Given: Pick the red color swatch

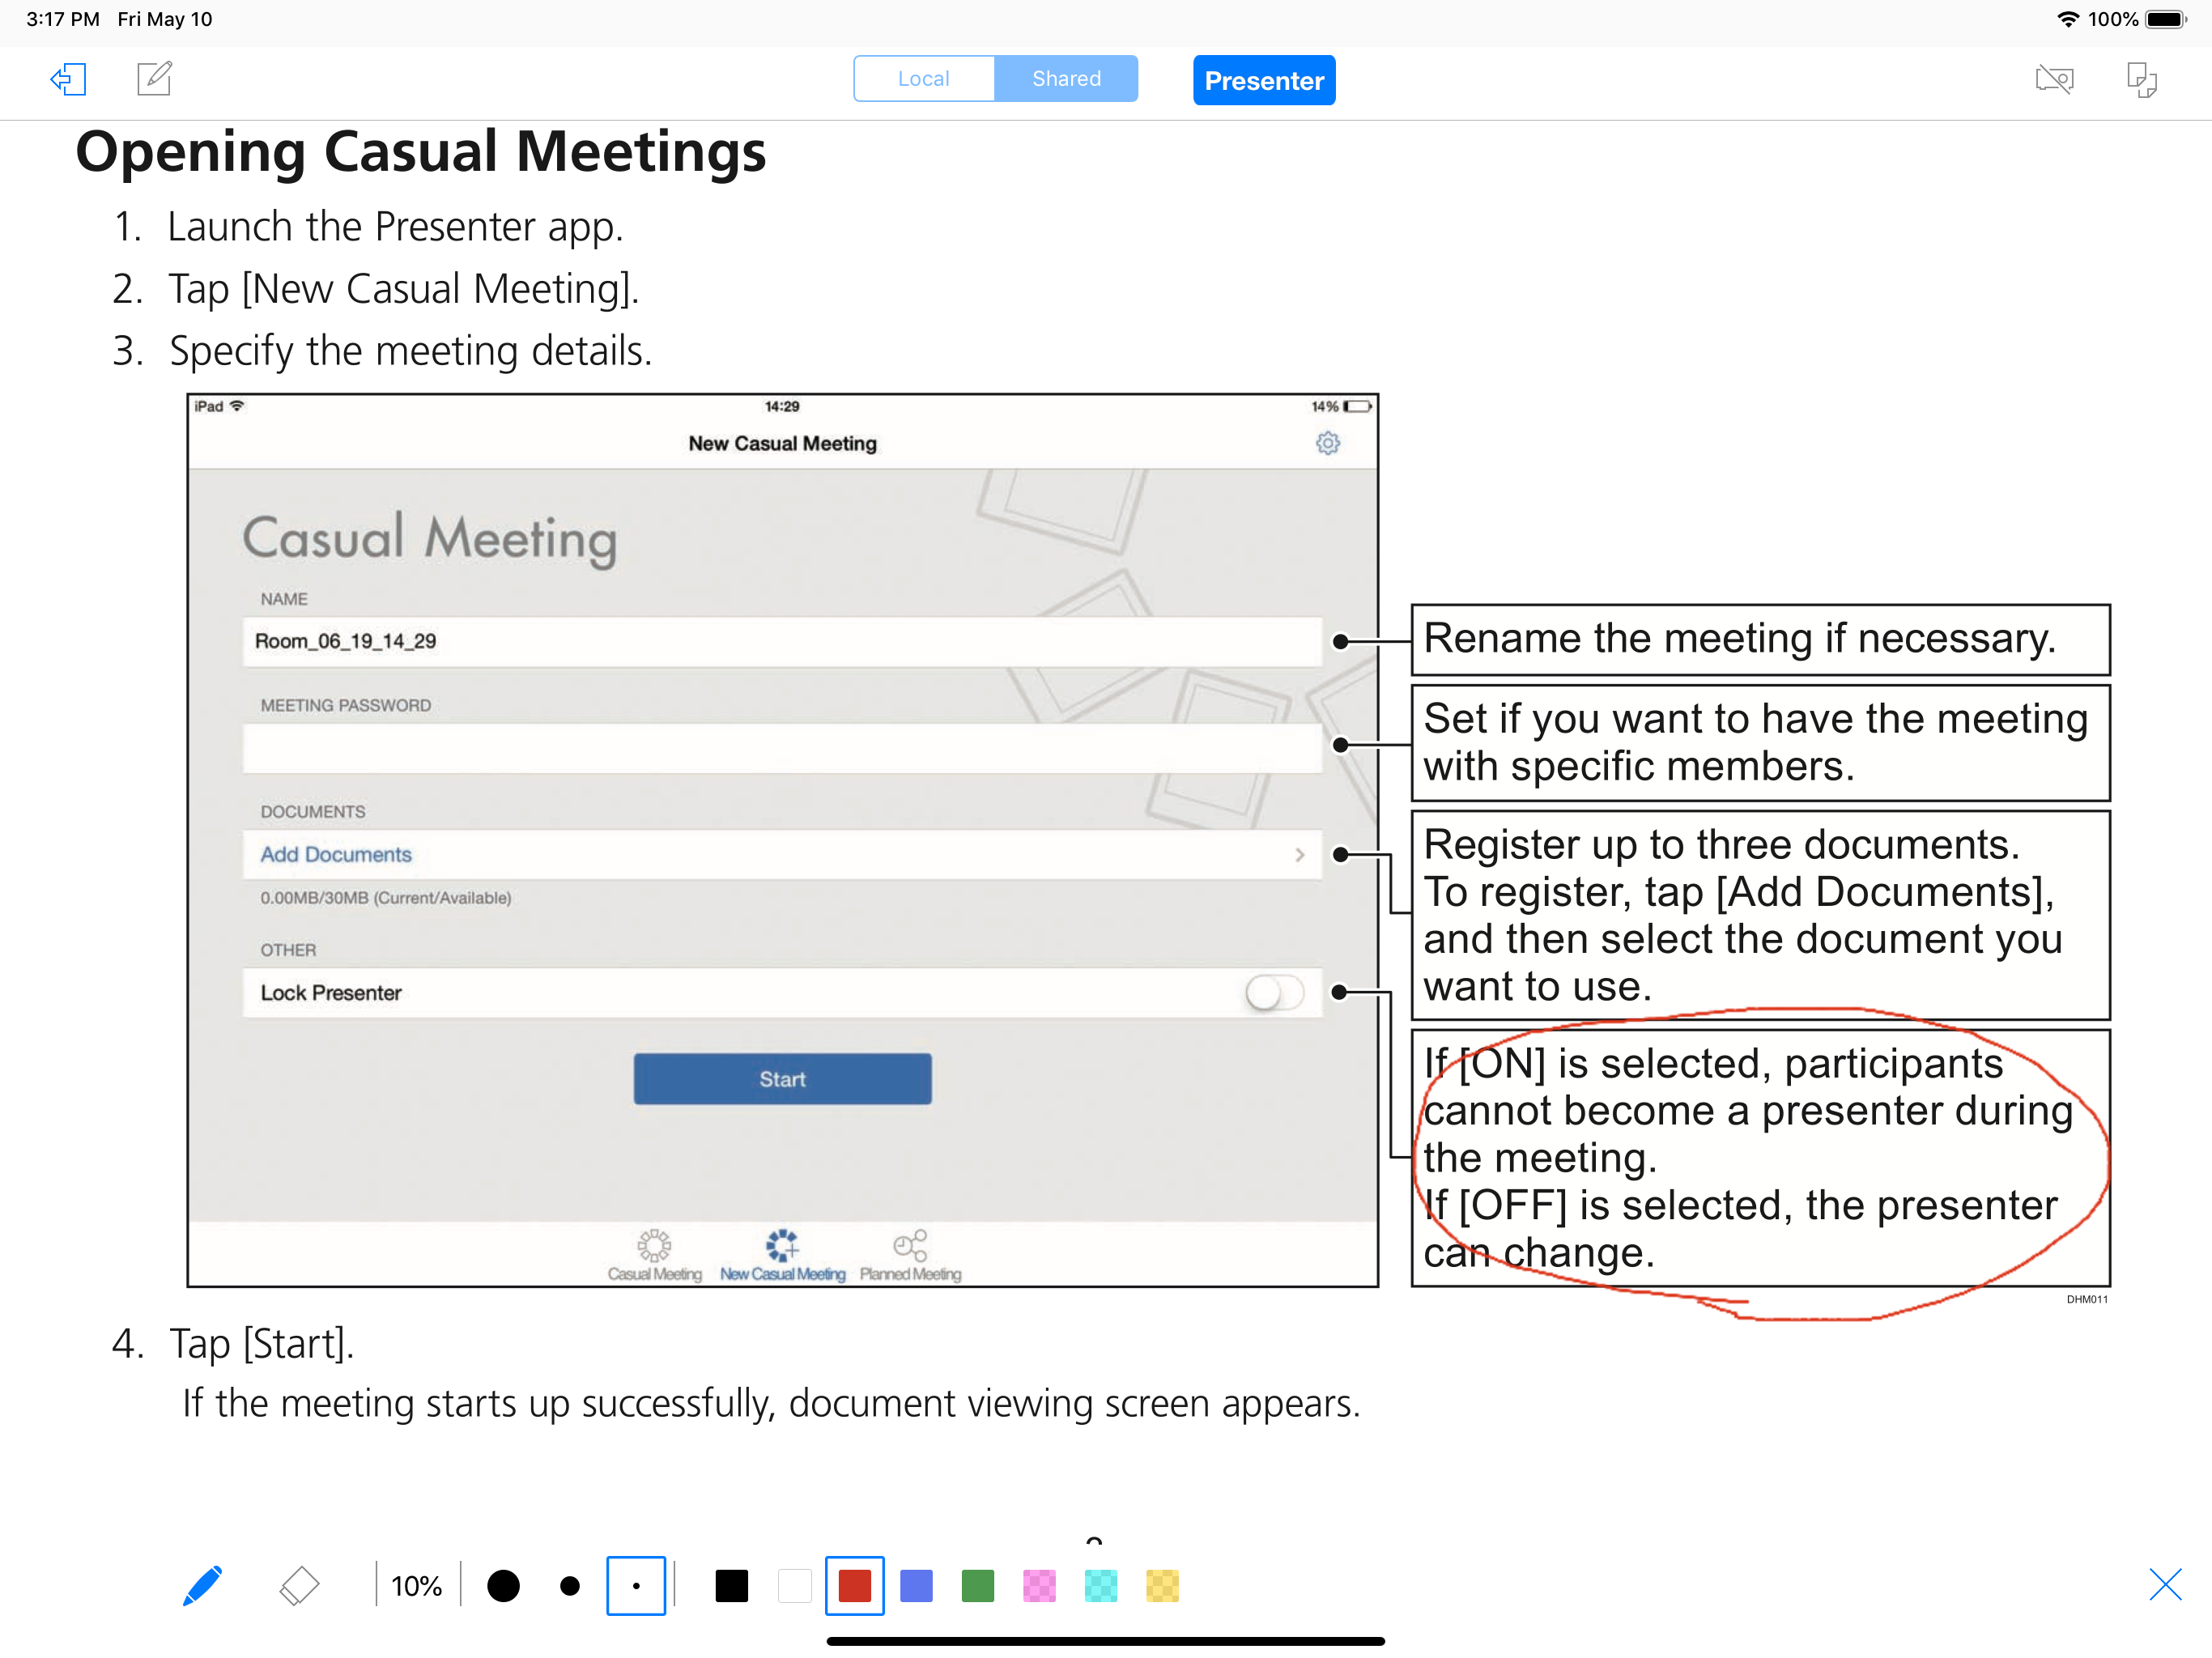Looking at the screenshot, I should [855, 1586].
